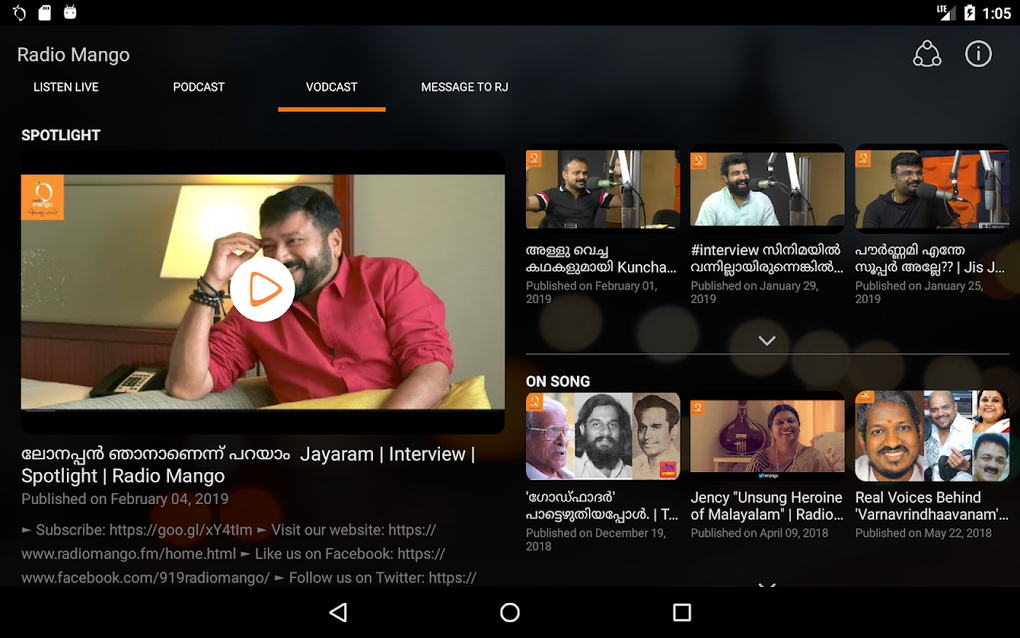1020x638 pixels.
Task: Click 'Published on April 09, 2018' text
Action: click(x=759, y=533)
